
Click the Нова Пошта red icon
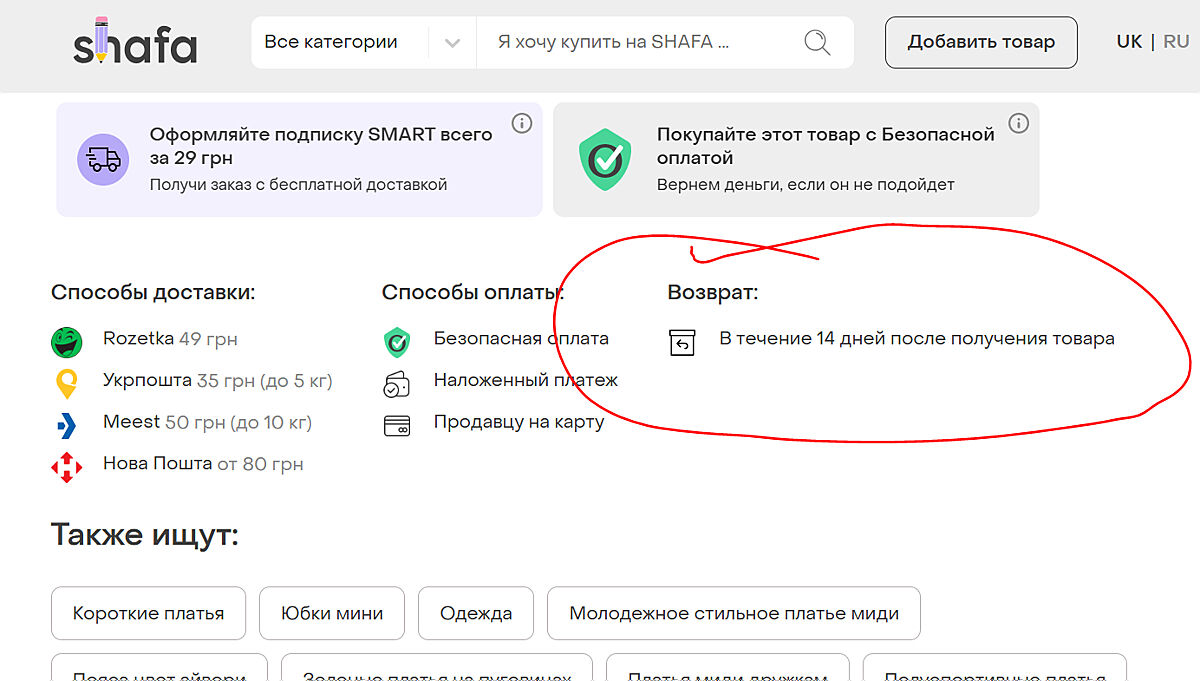coord(66,465)
